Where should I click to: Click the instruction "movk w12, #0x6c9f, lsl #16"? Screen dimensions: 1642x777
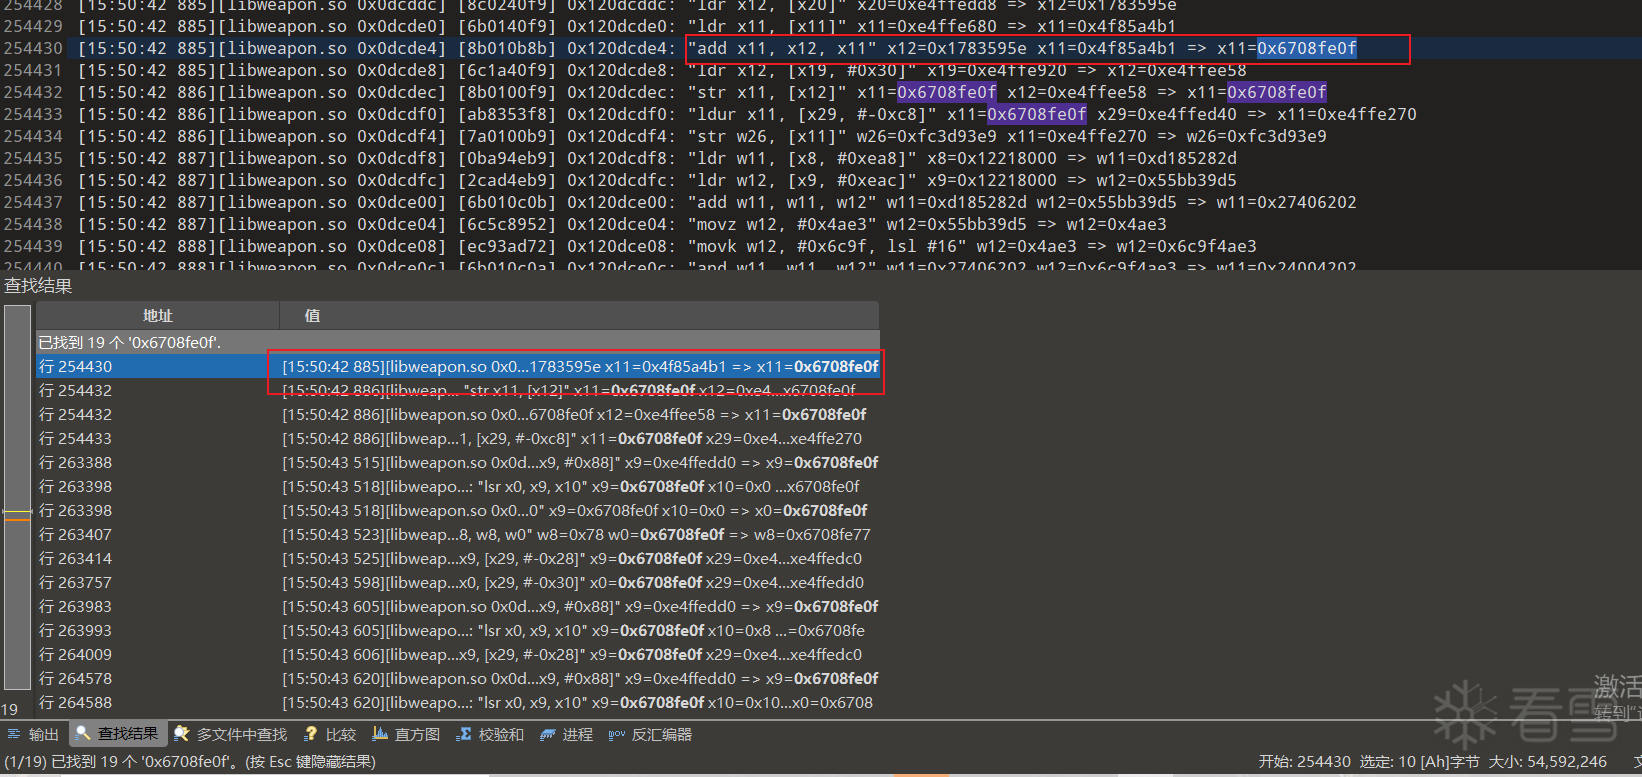pyautogui.click(x=827, y=246)
